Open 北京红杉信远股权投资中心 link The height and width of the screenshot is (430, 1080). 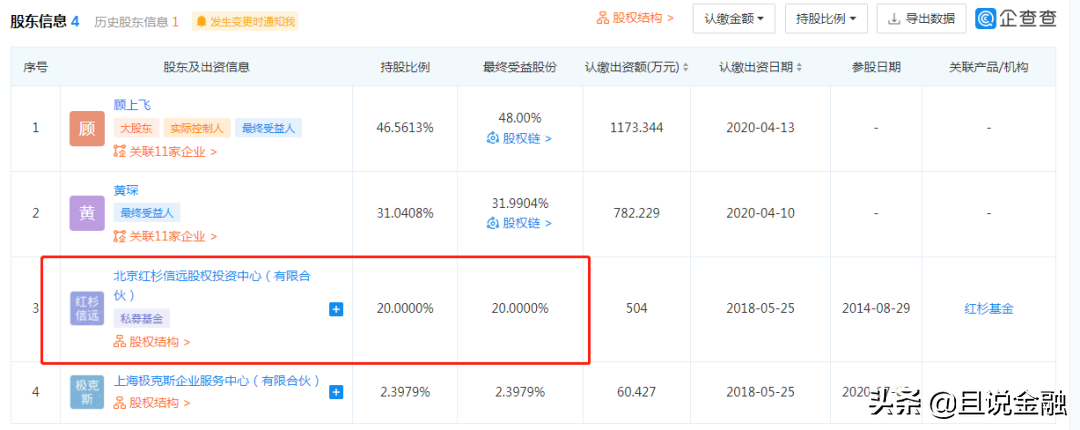click(212, 285)
